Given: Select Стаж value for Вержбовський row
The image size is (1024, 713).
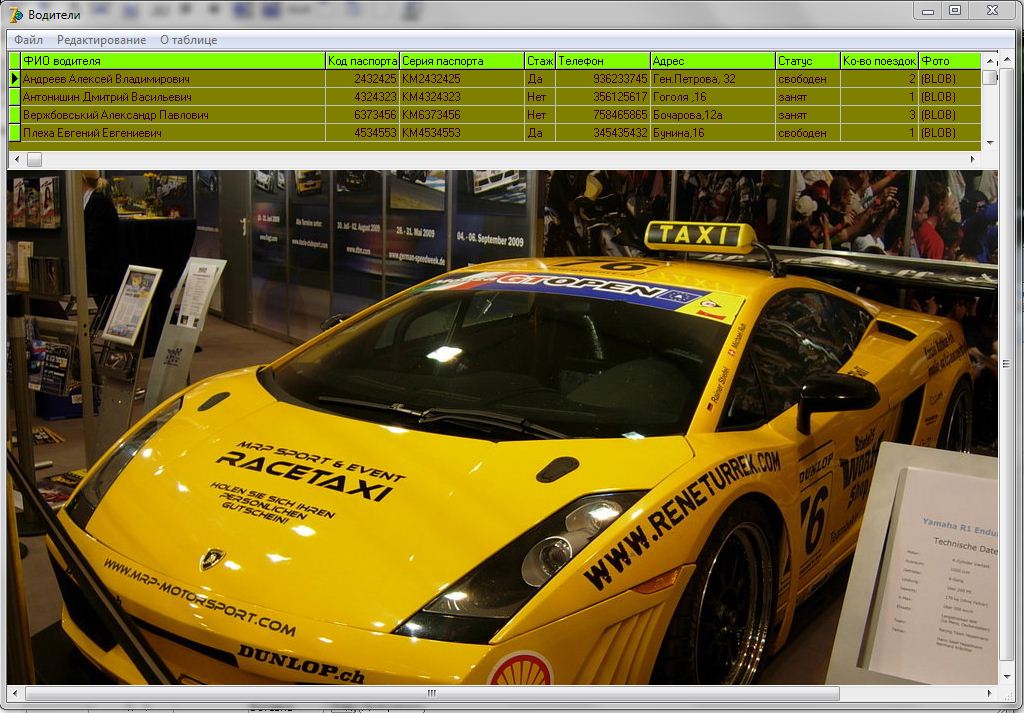Looking at the screenshot, I should tap(540, 115).
